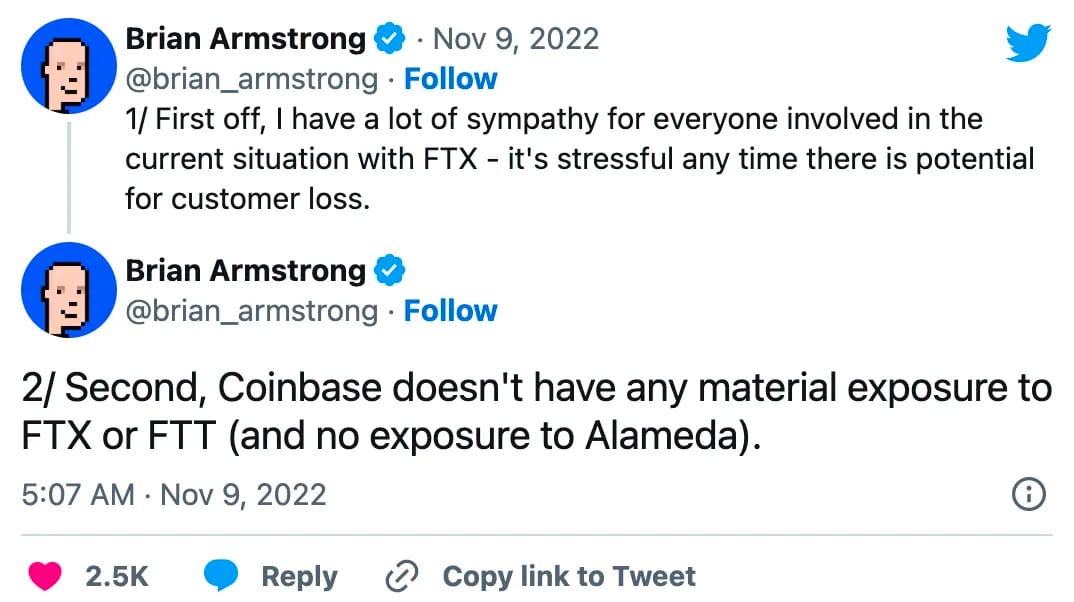This screenshot has width=1074, height=602.
Task: Open the second tweet's profile avatar
Action: point(67,289)
